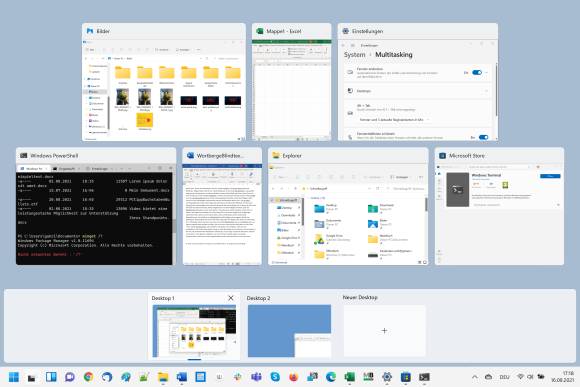The image size is (580, 387).
Task: Open the clock and date flyout
Action: tap(562, 377)
